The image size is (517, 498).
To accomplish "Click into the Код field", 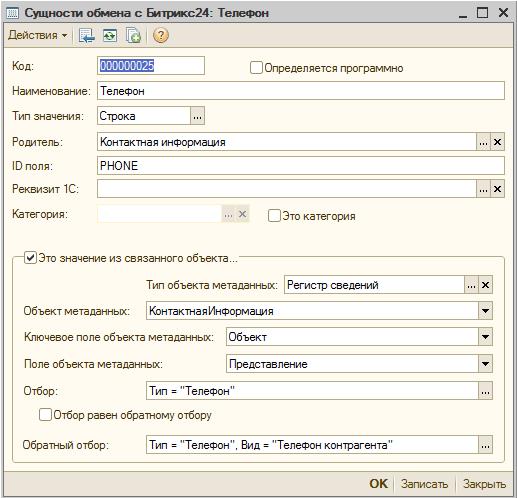I will coord(151,66).
